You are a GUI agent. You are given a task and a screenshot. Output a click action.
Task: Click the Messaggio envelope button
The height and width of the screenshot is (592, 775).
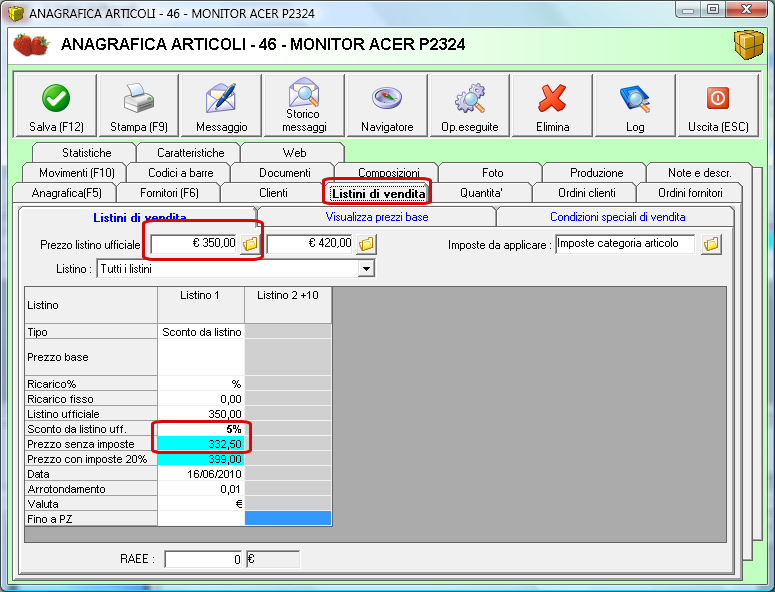221,105
